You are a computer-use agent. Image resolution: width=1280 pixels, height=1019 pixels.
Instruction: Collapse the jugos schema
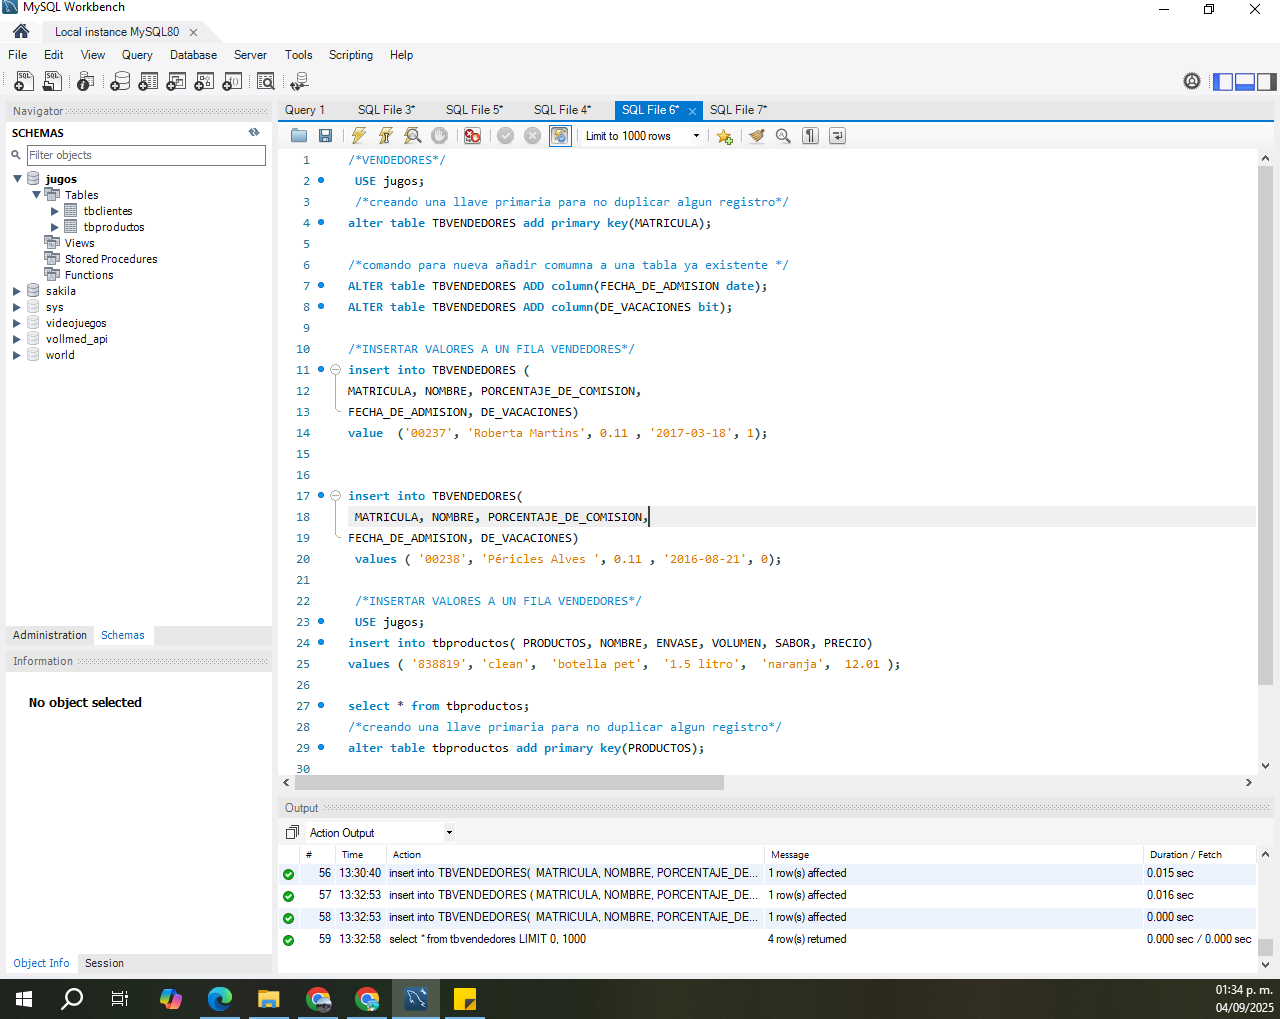tap(17, 179)
